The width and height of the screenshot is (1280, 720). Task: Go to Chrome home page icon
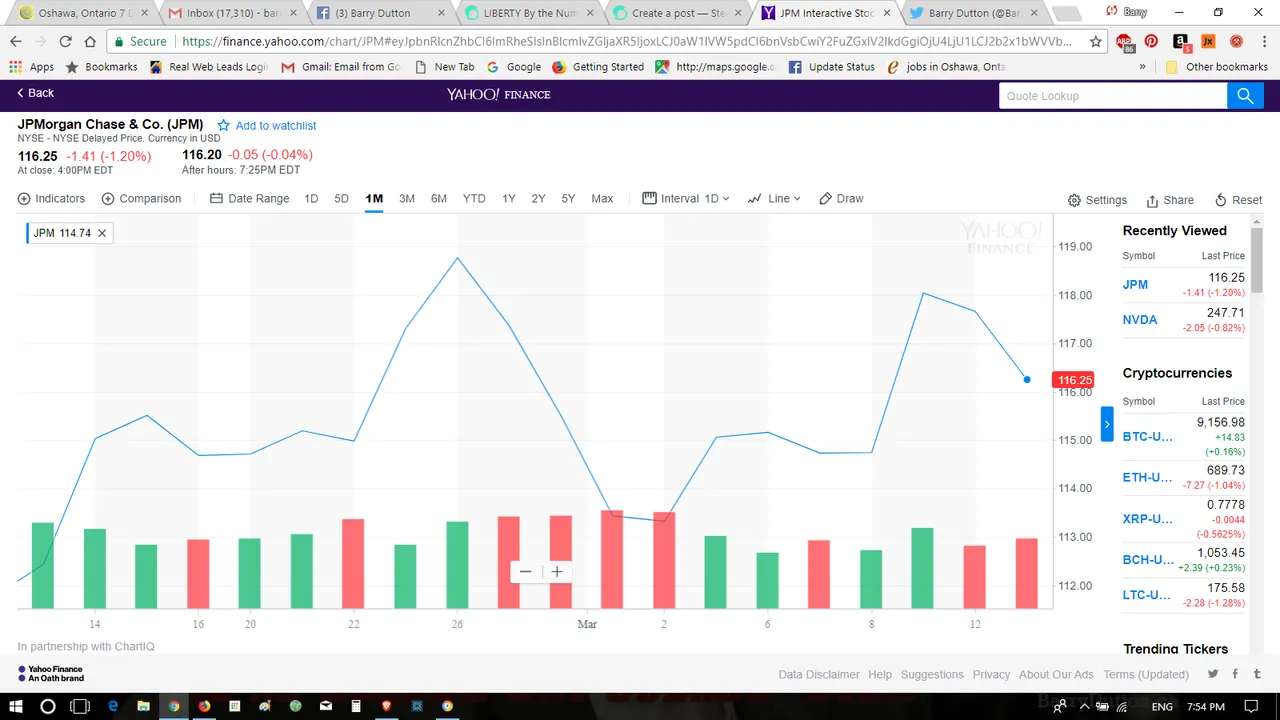(x=91, y=42)
